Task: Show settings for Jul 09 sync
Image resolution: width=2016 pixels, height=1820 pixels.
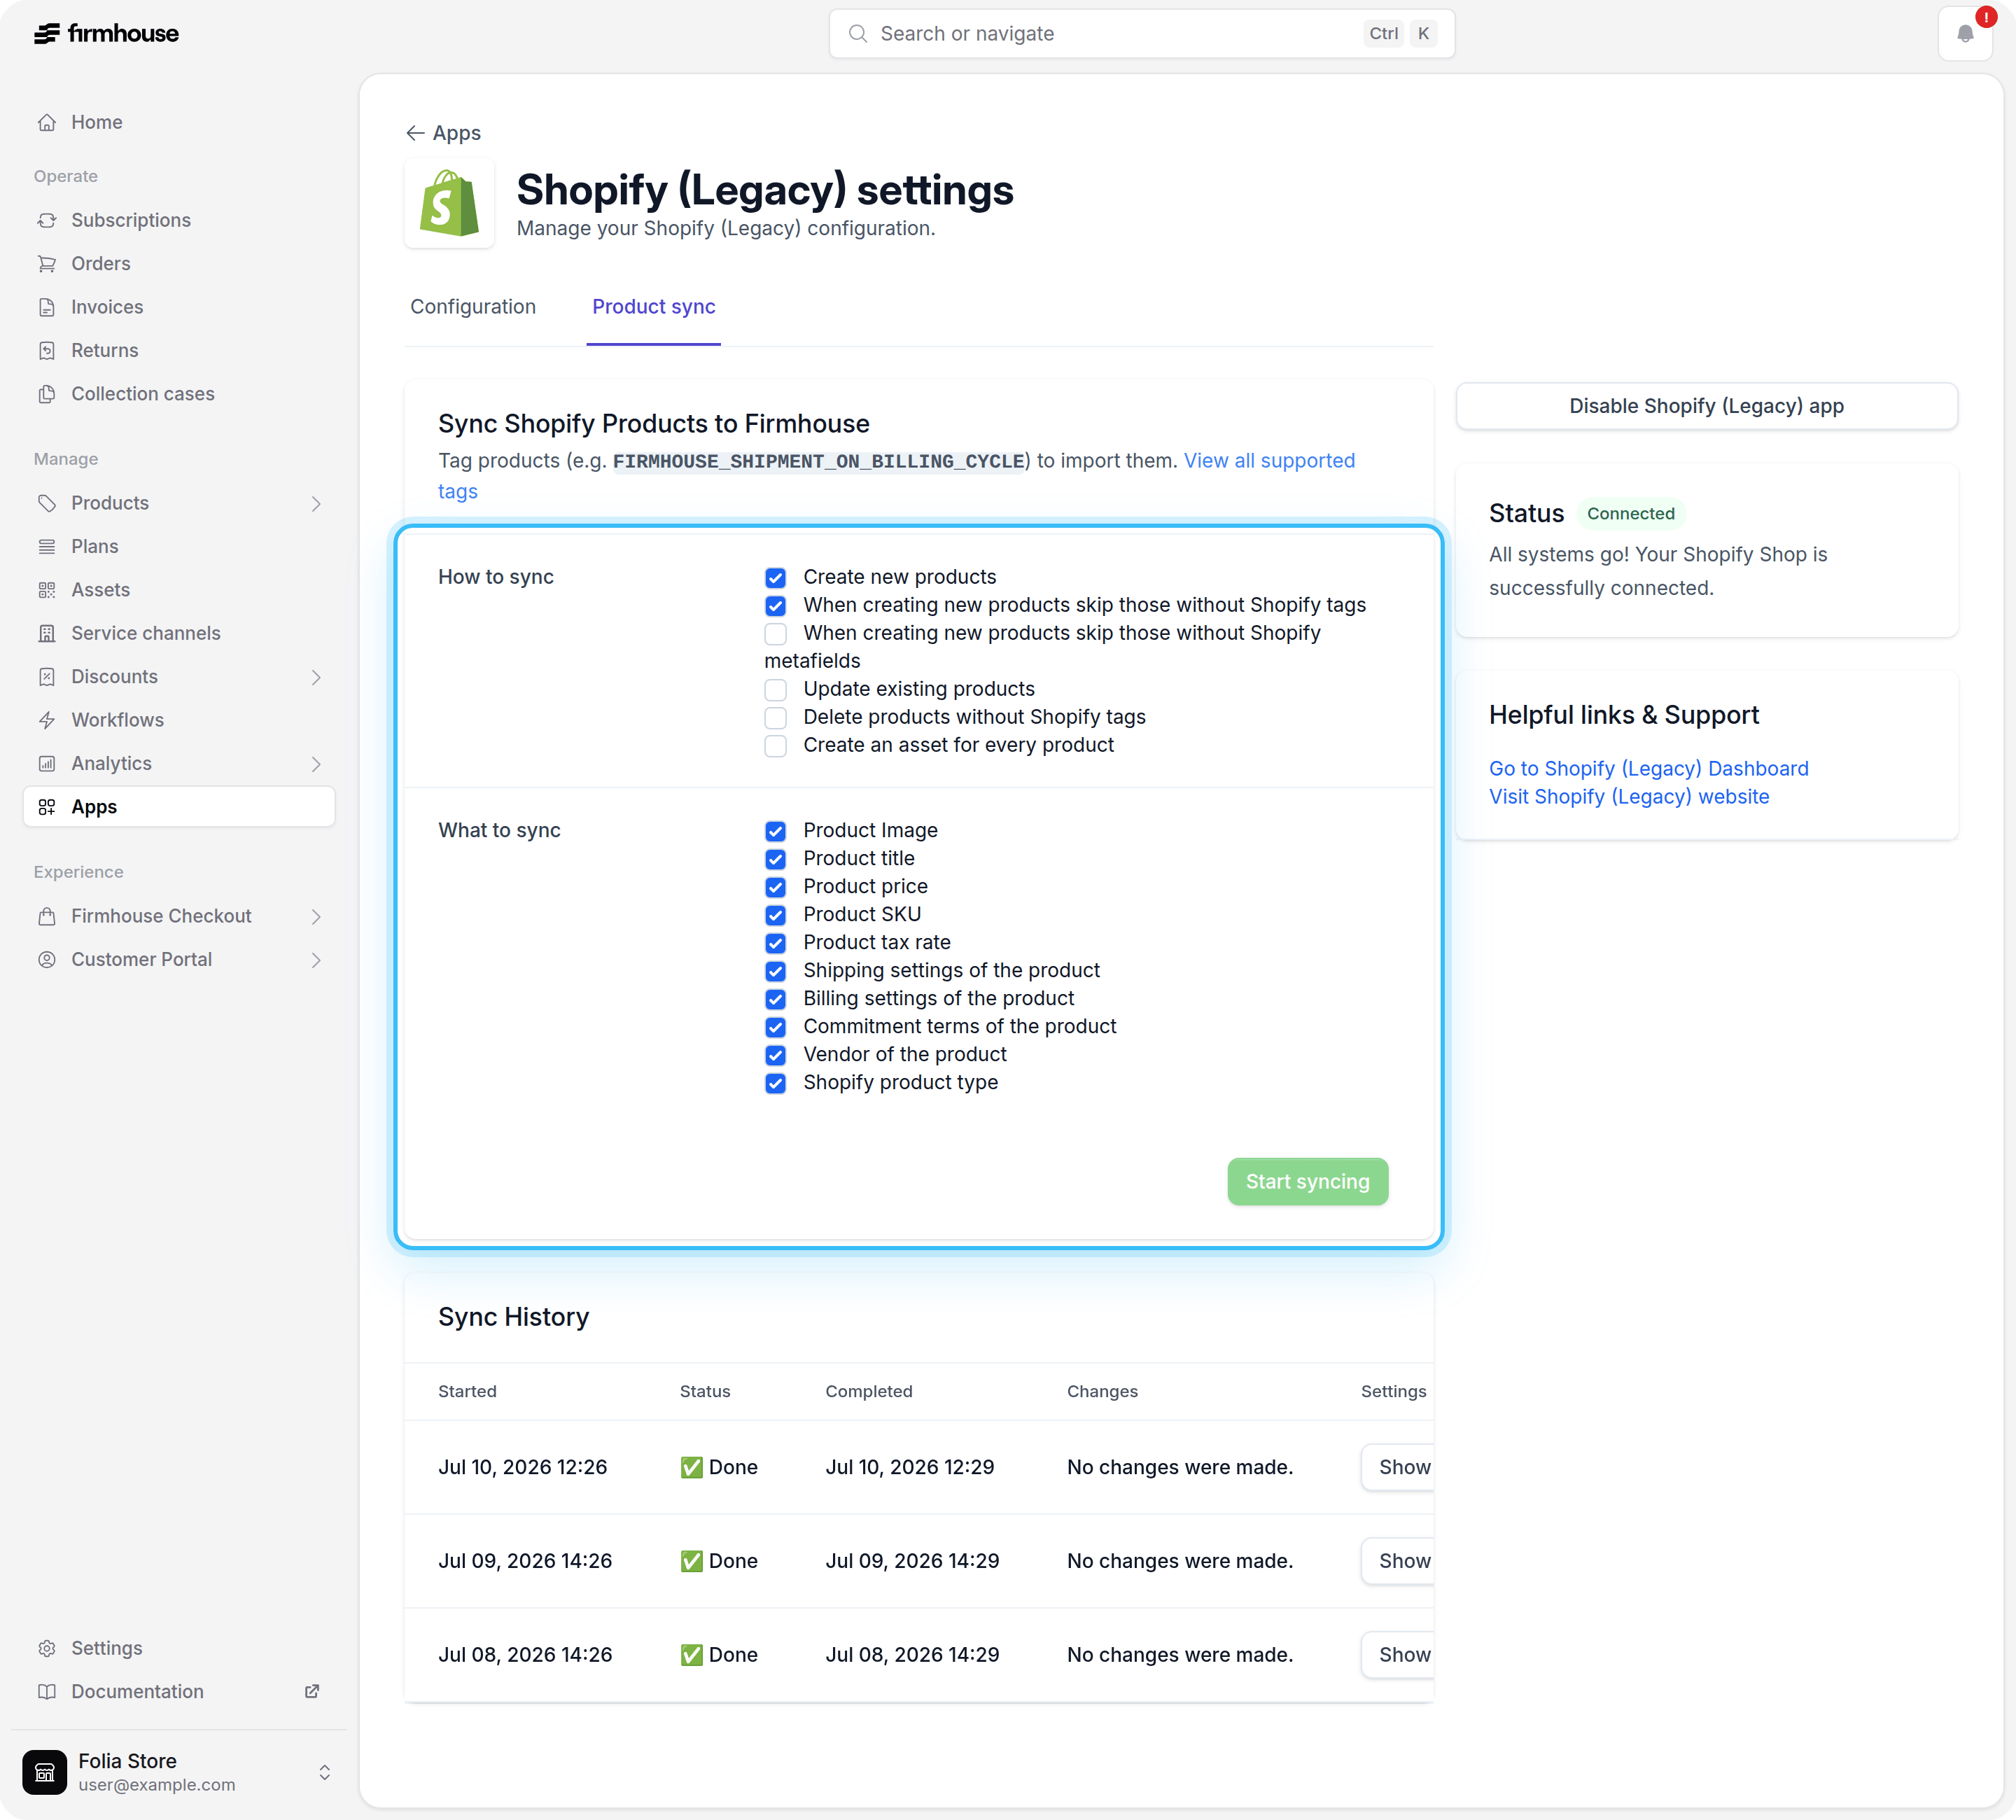Action: (x=1398, y=1561)
